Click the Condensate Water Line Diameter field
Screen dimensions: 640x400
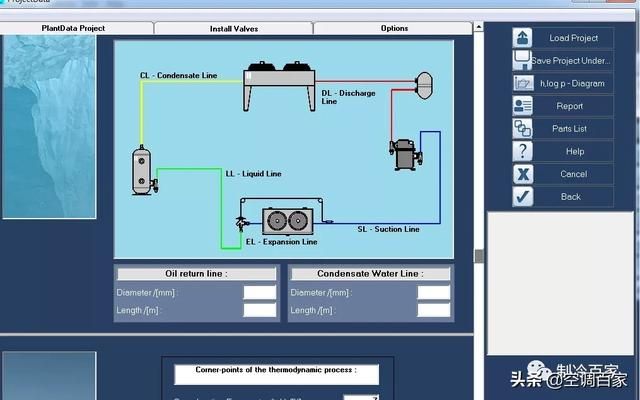click(433, 293)
